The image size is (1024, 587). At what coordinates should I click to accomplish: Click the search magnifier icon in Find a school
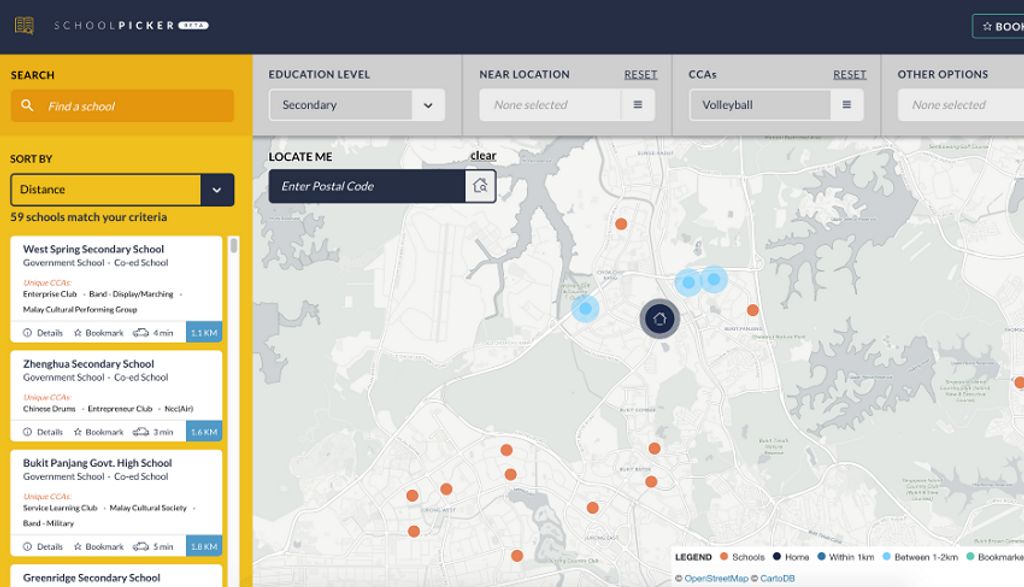pyautogui.click(x=27, y=105)
